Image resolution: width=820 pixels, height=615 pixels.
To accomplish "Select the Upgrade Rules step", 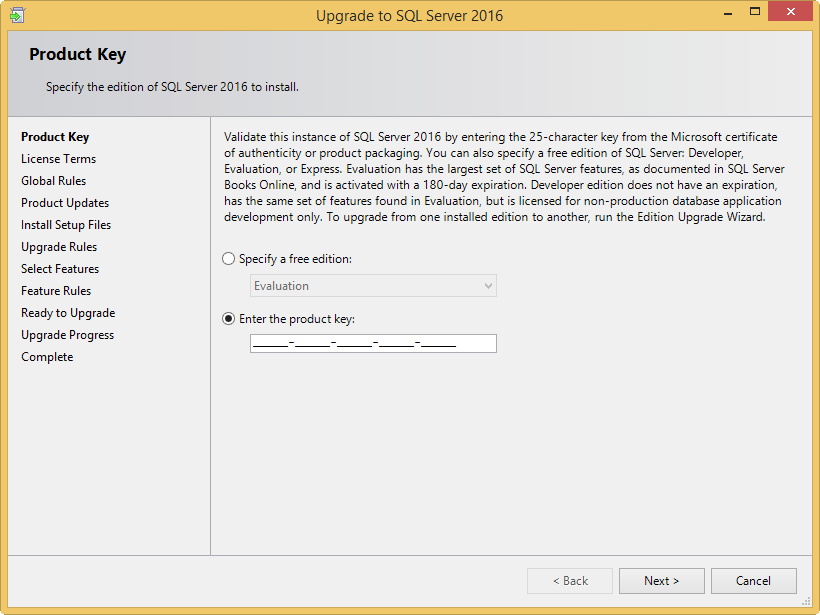I will tap(59, 247).
